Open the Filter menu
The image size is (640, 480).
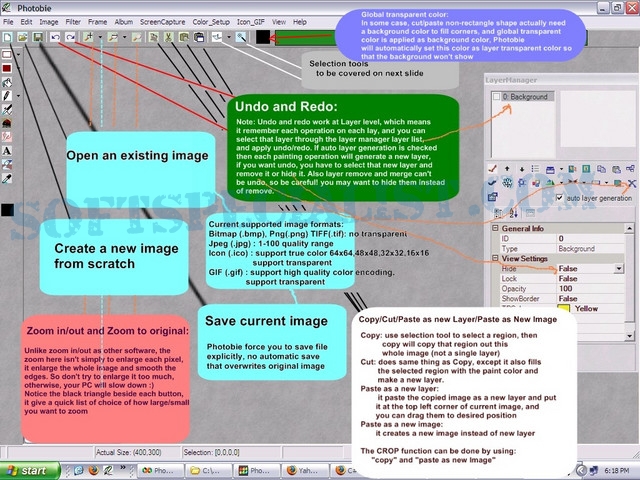73,22
